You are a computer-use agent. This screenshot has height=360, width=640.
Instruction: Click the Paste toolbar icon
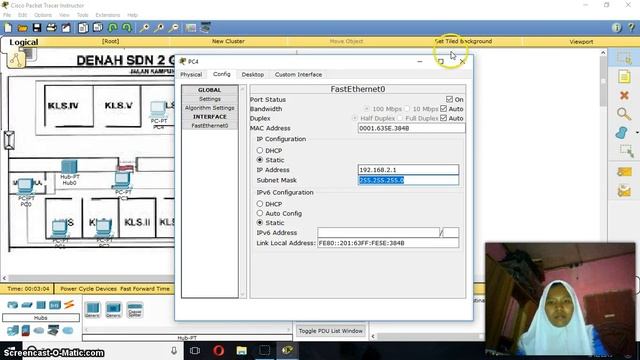tap(98, 28)
